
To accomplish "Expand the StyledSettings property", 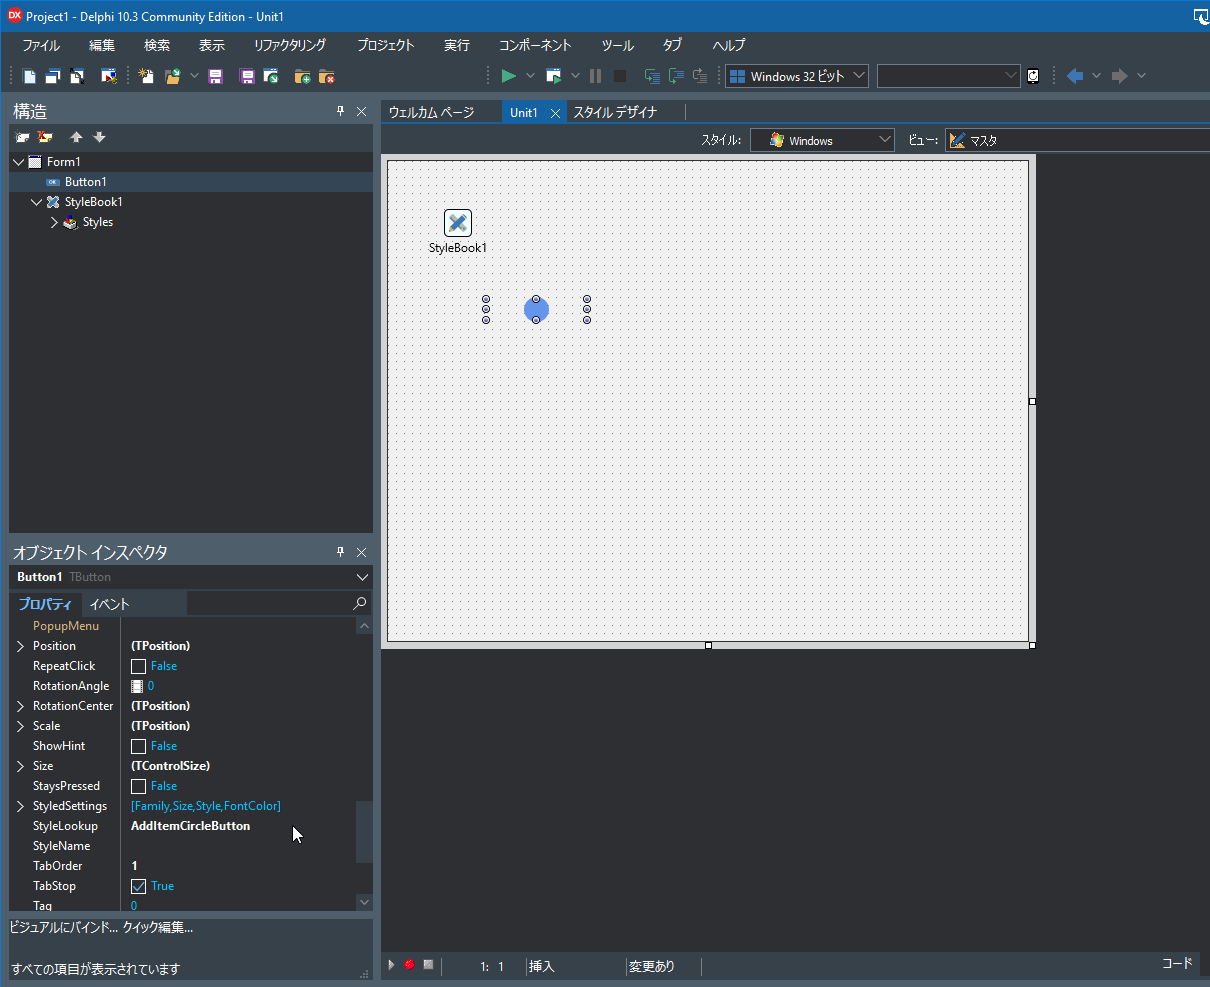I will pos(20,806).
